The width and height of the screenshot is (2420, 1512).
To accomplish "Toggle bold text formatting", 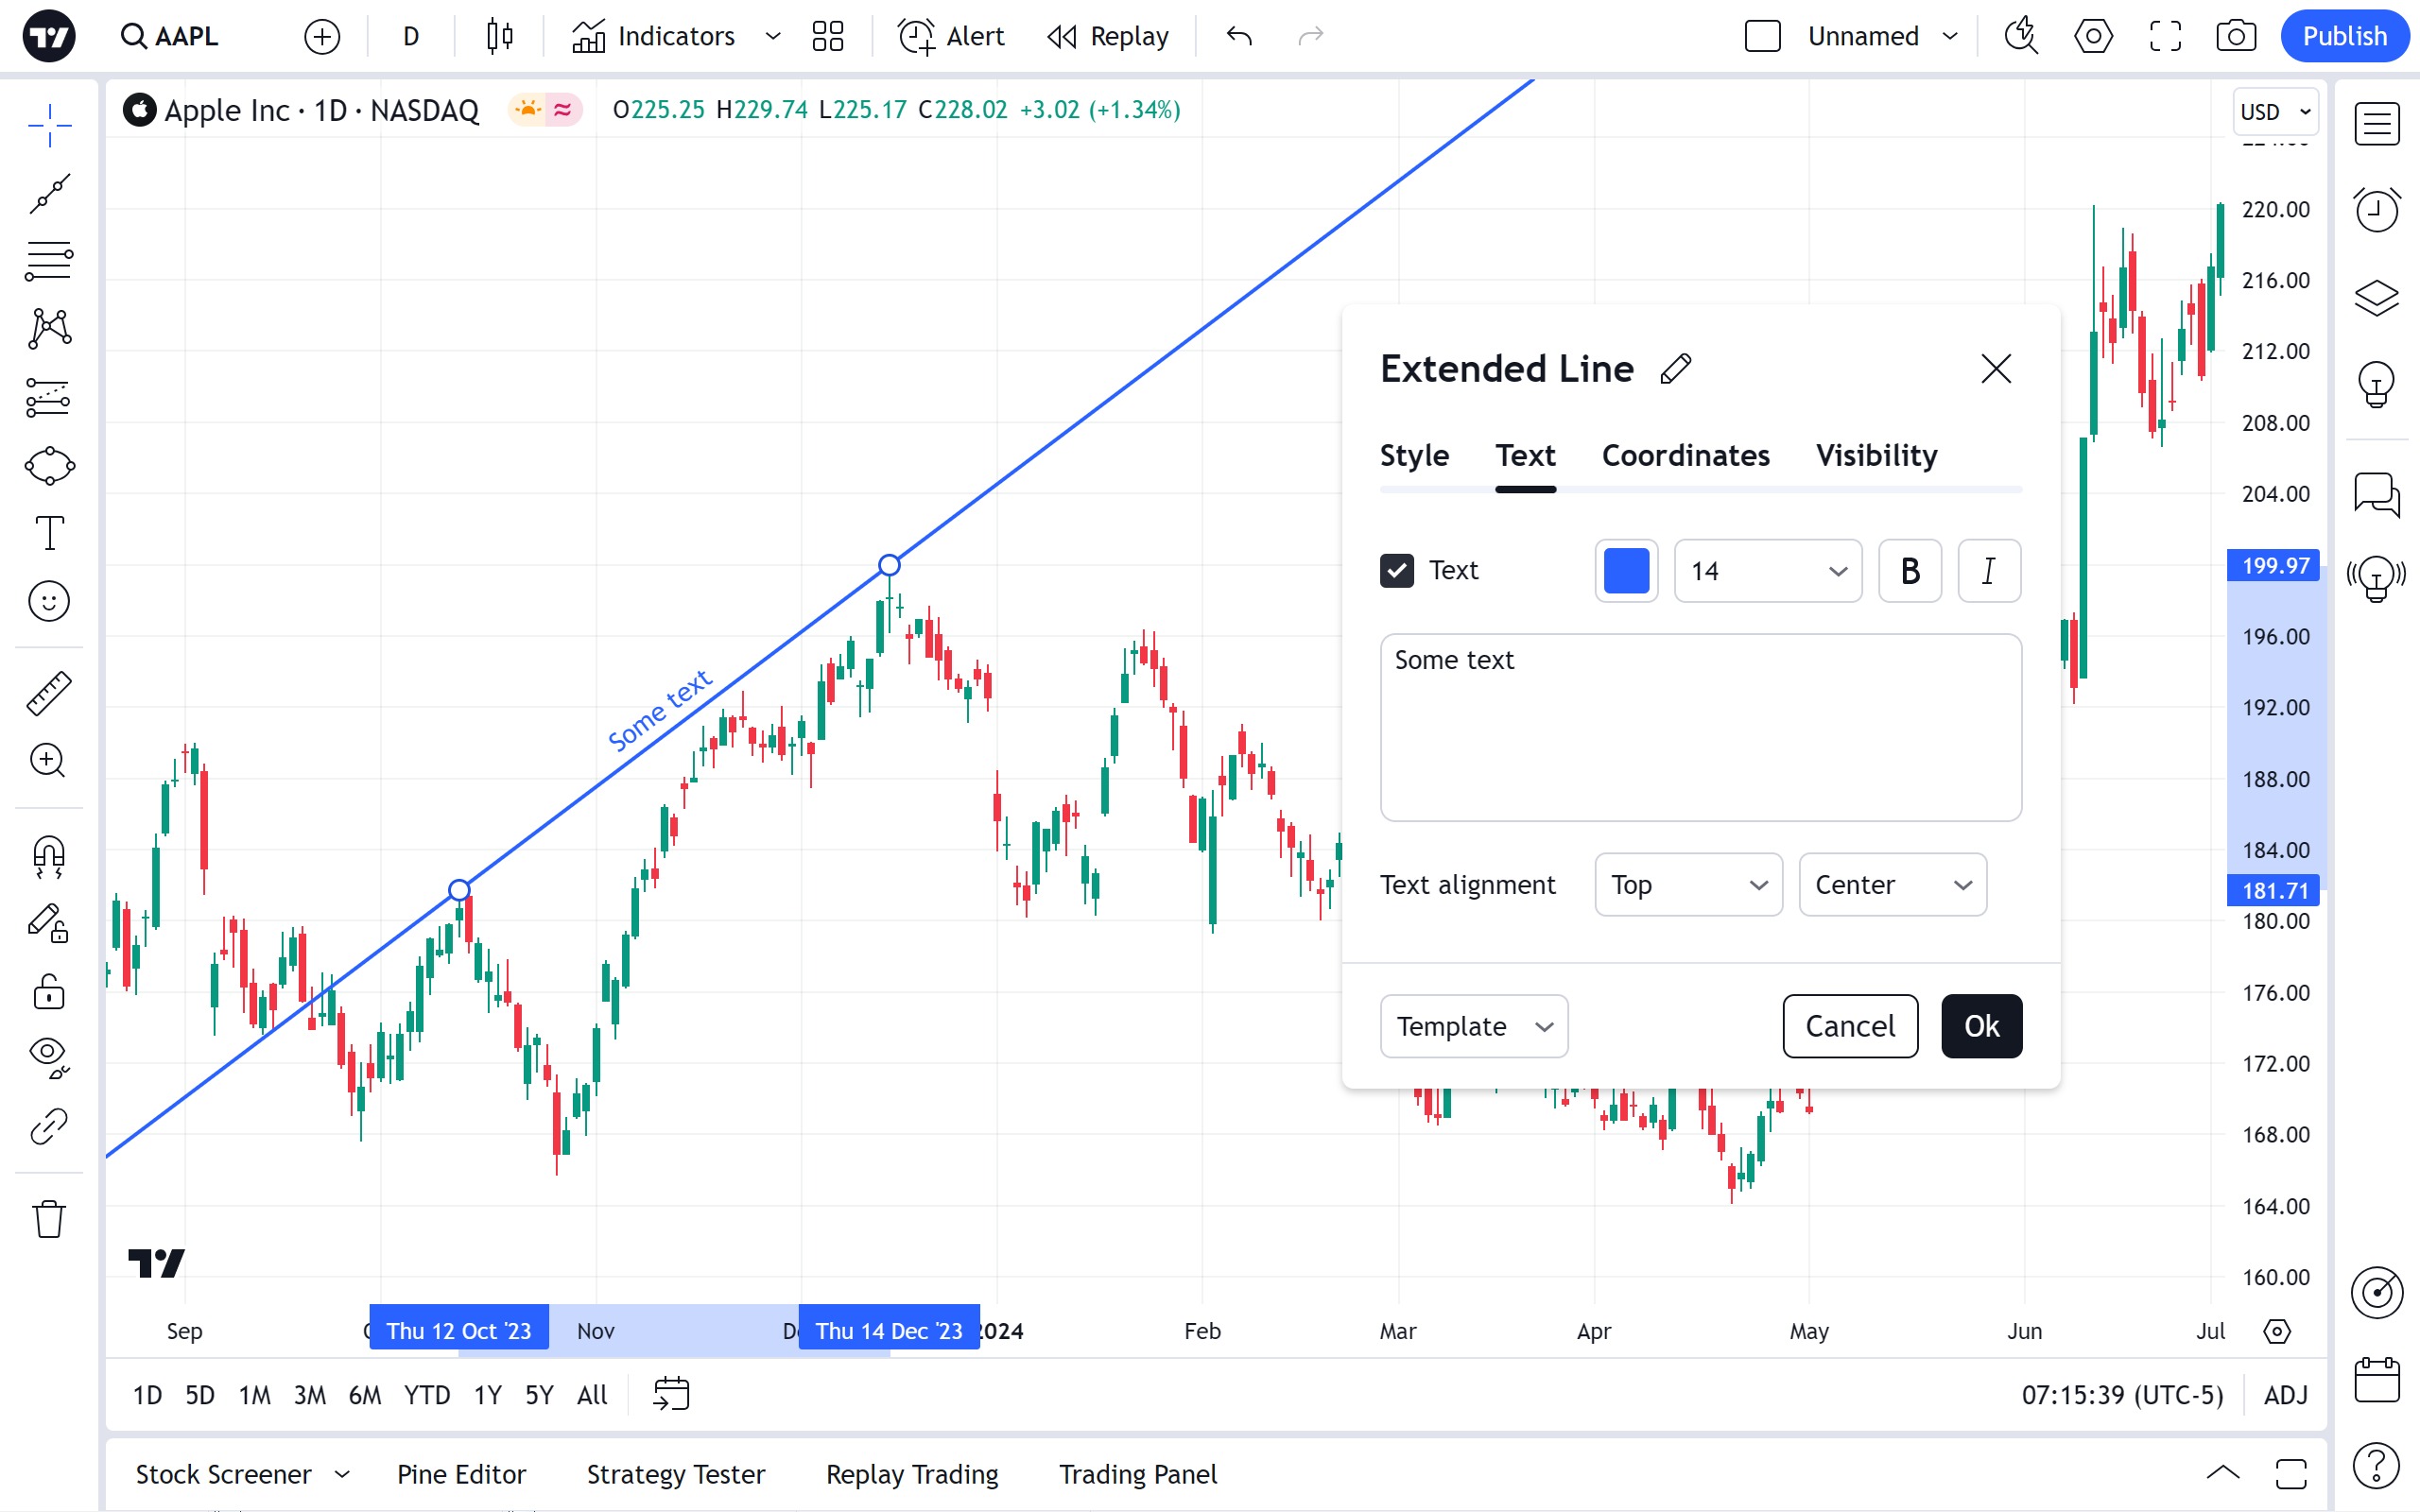I will 1909,571.
